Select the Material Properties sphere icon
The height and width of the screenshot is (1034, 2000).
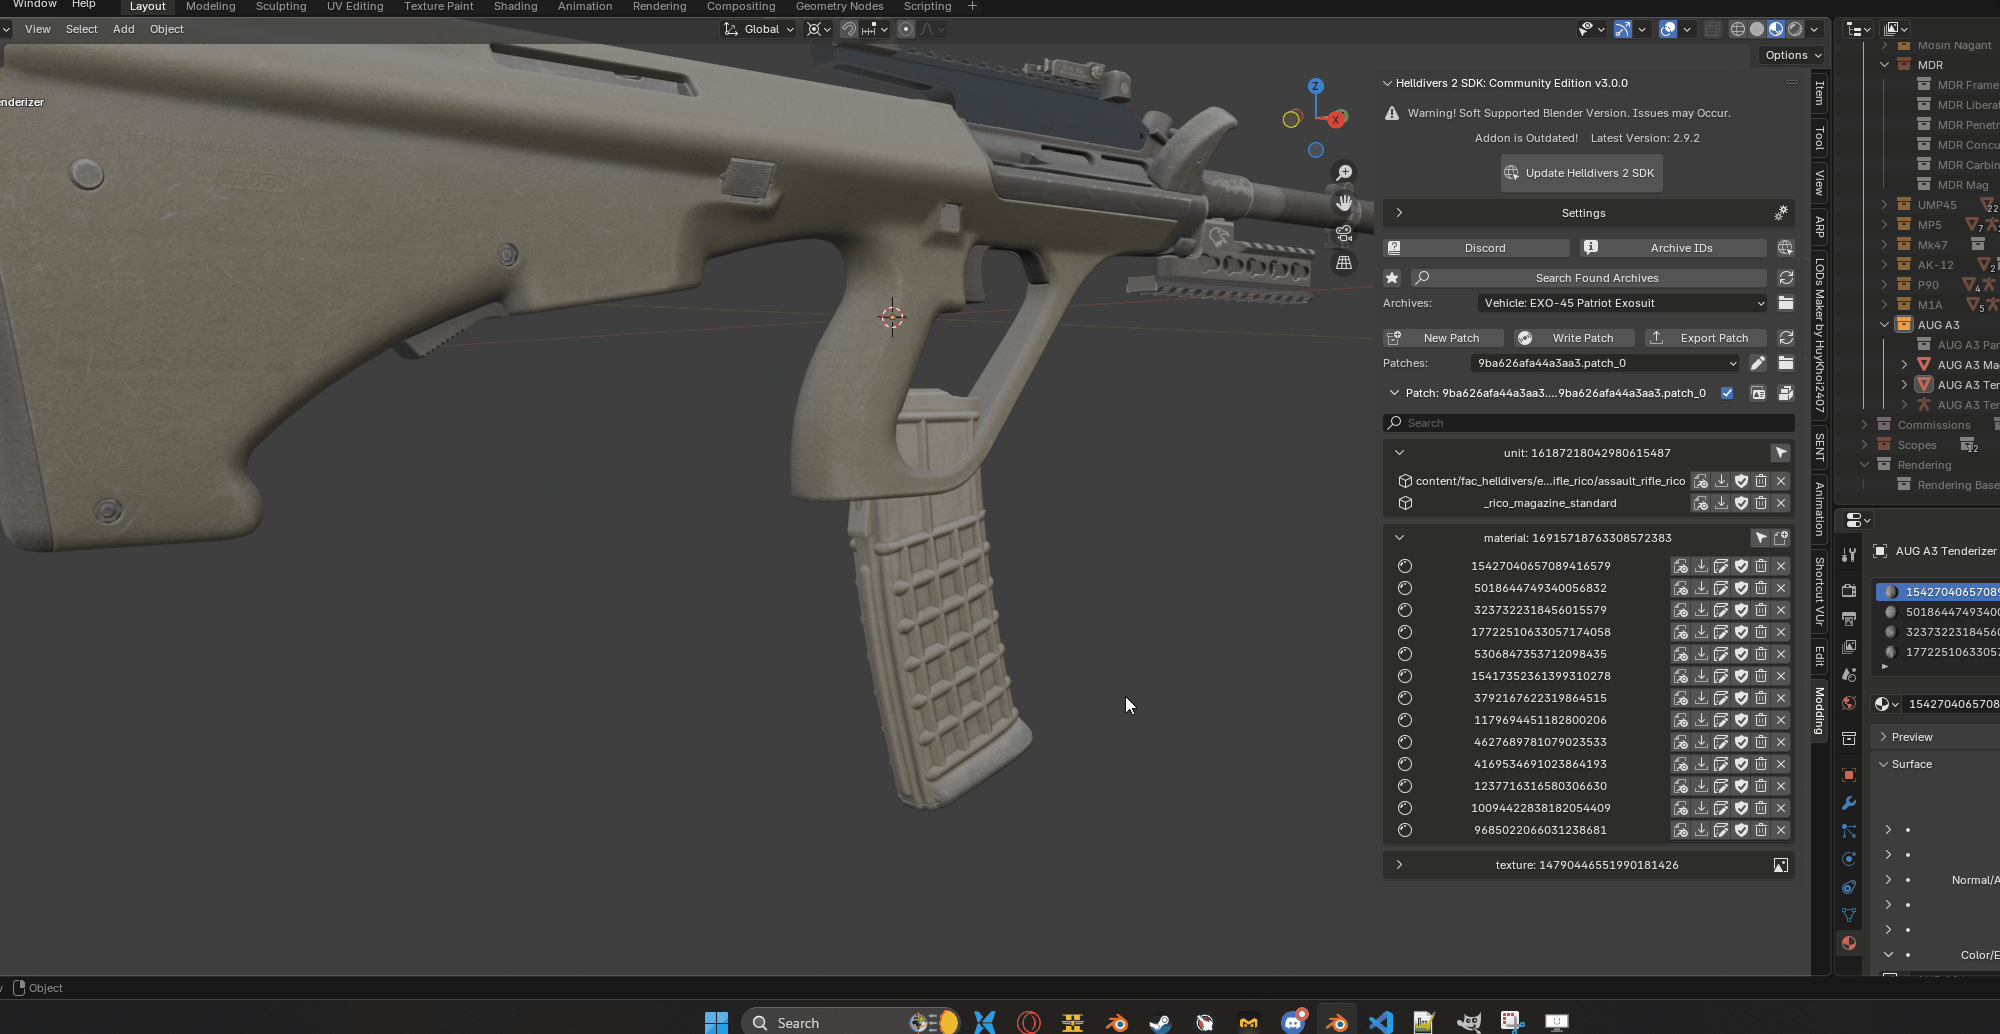click(1849, 943)
